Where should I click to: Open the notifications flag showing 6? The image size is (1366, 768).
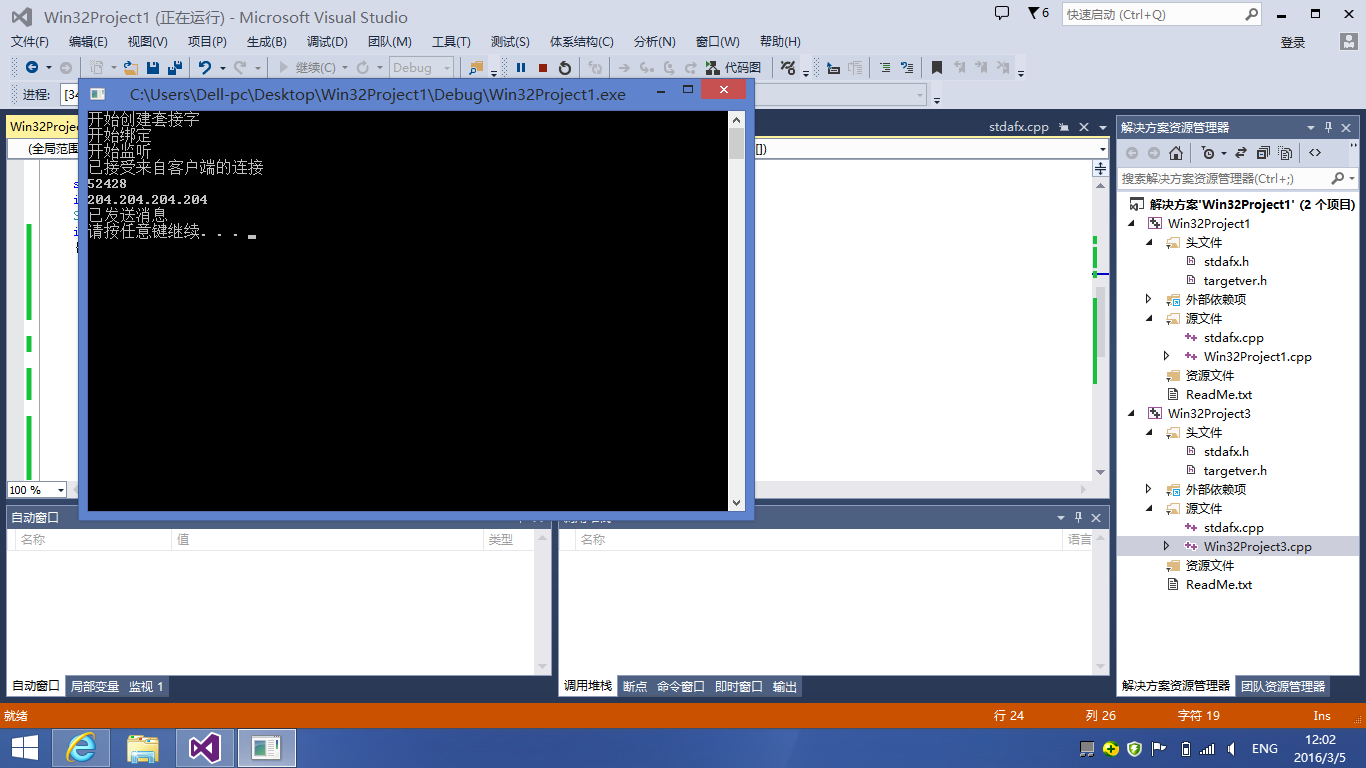pos(1039,14)
